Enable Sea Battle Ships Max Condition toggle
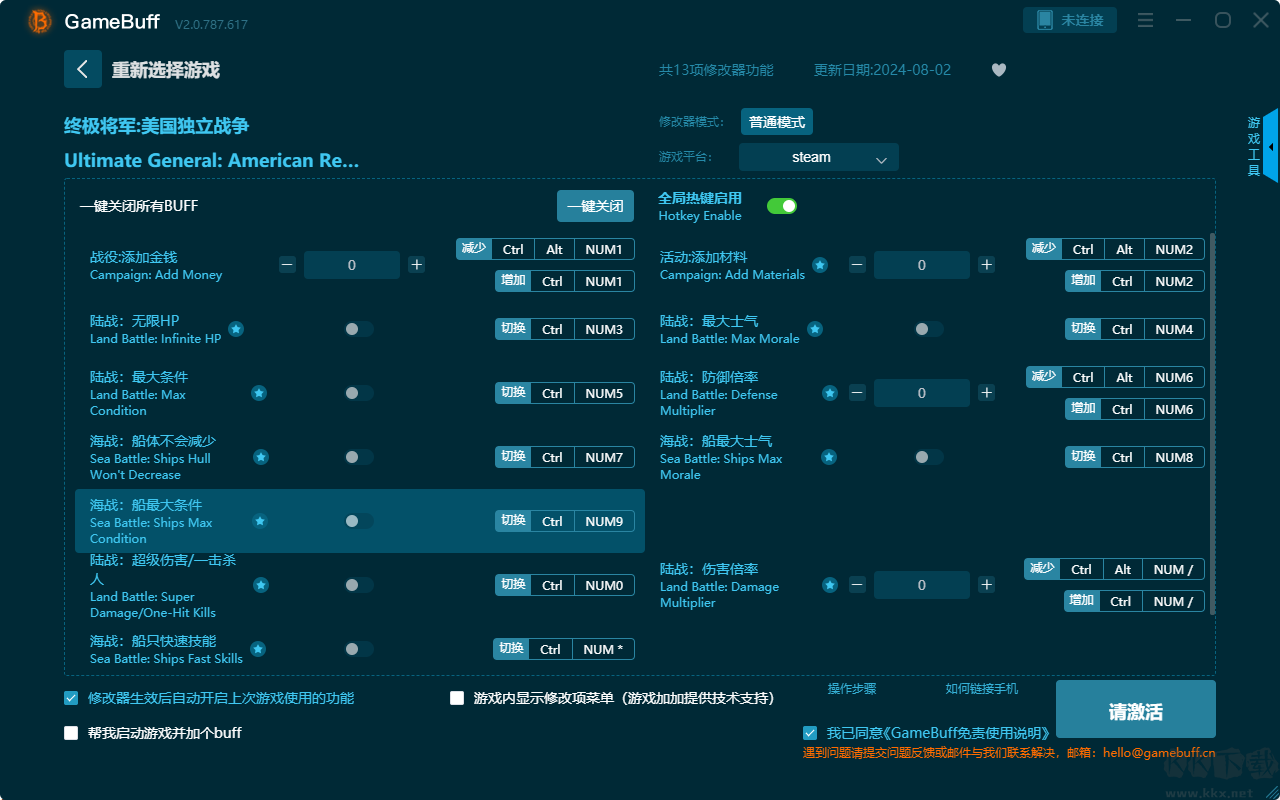The image size is (1280, 800). 359,521
